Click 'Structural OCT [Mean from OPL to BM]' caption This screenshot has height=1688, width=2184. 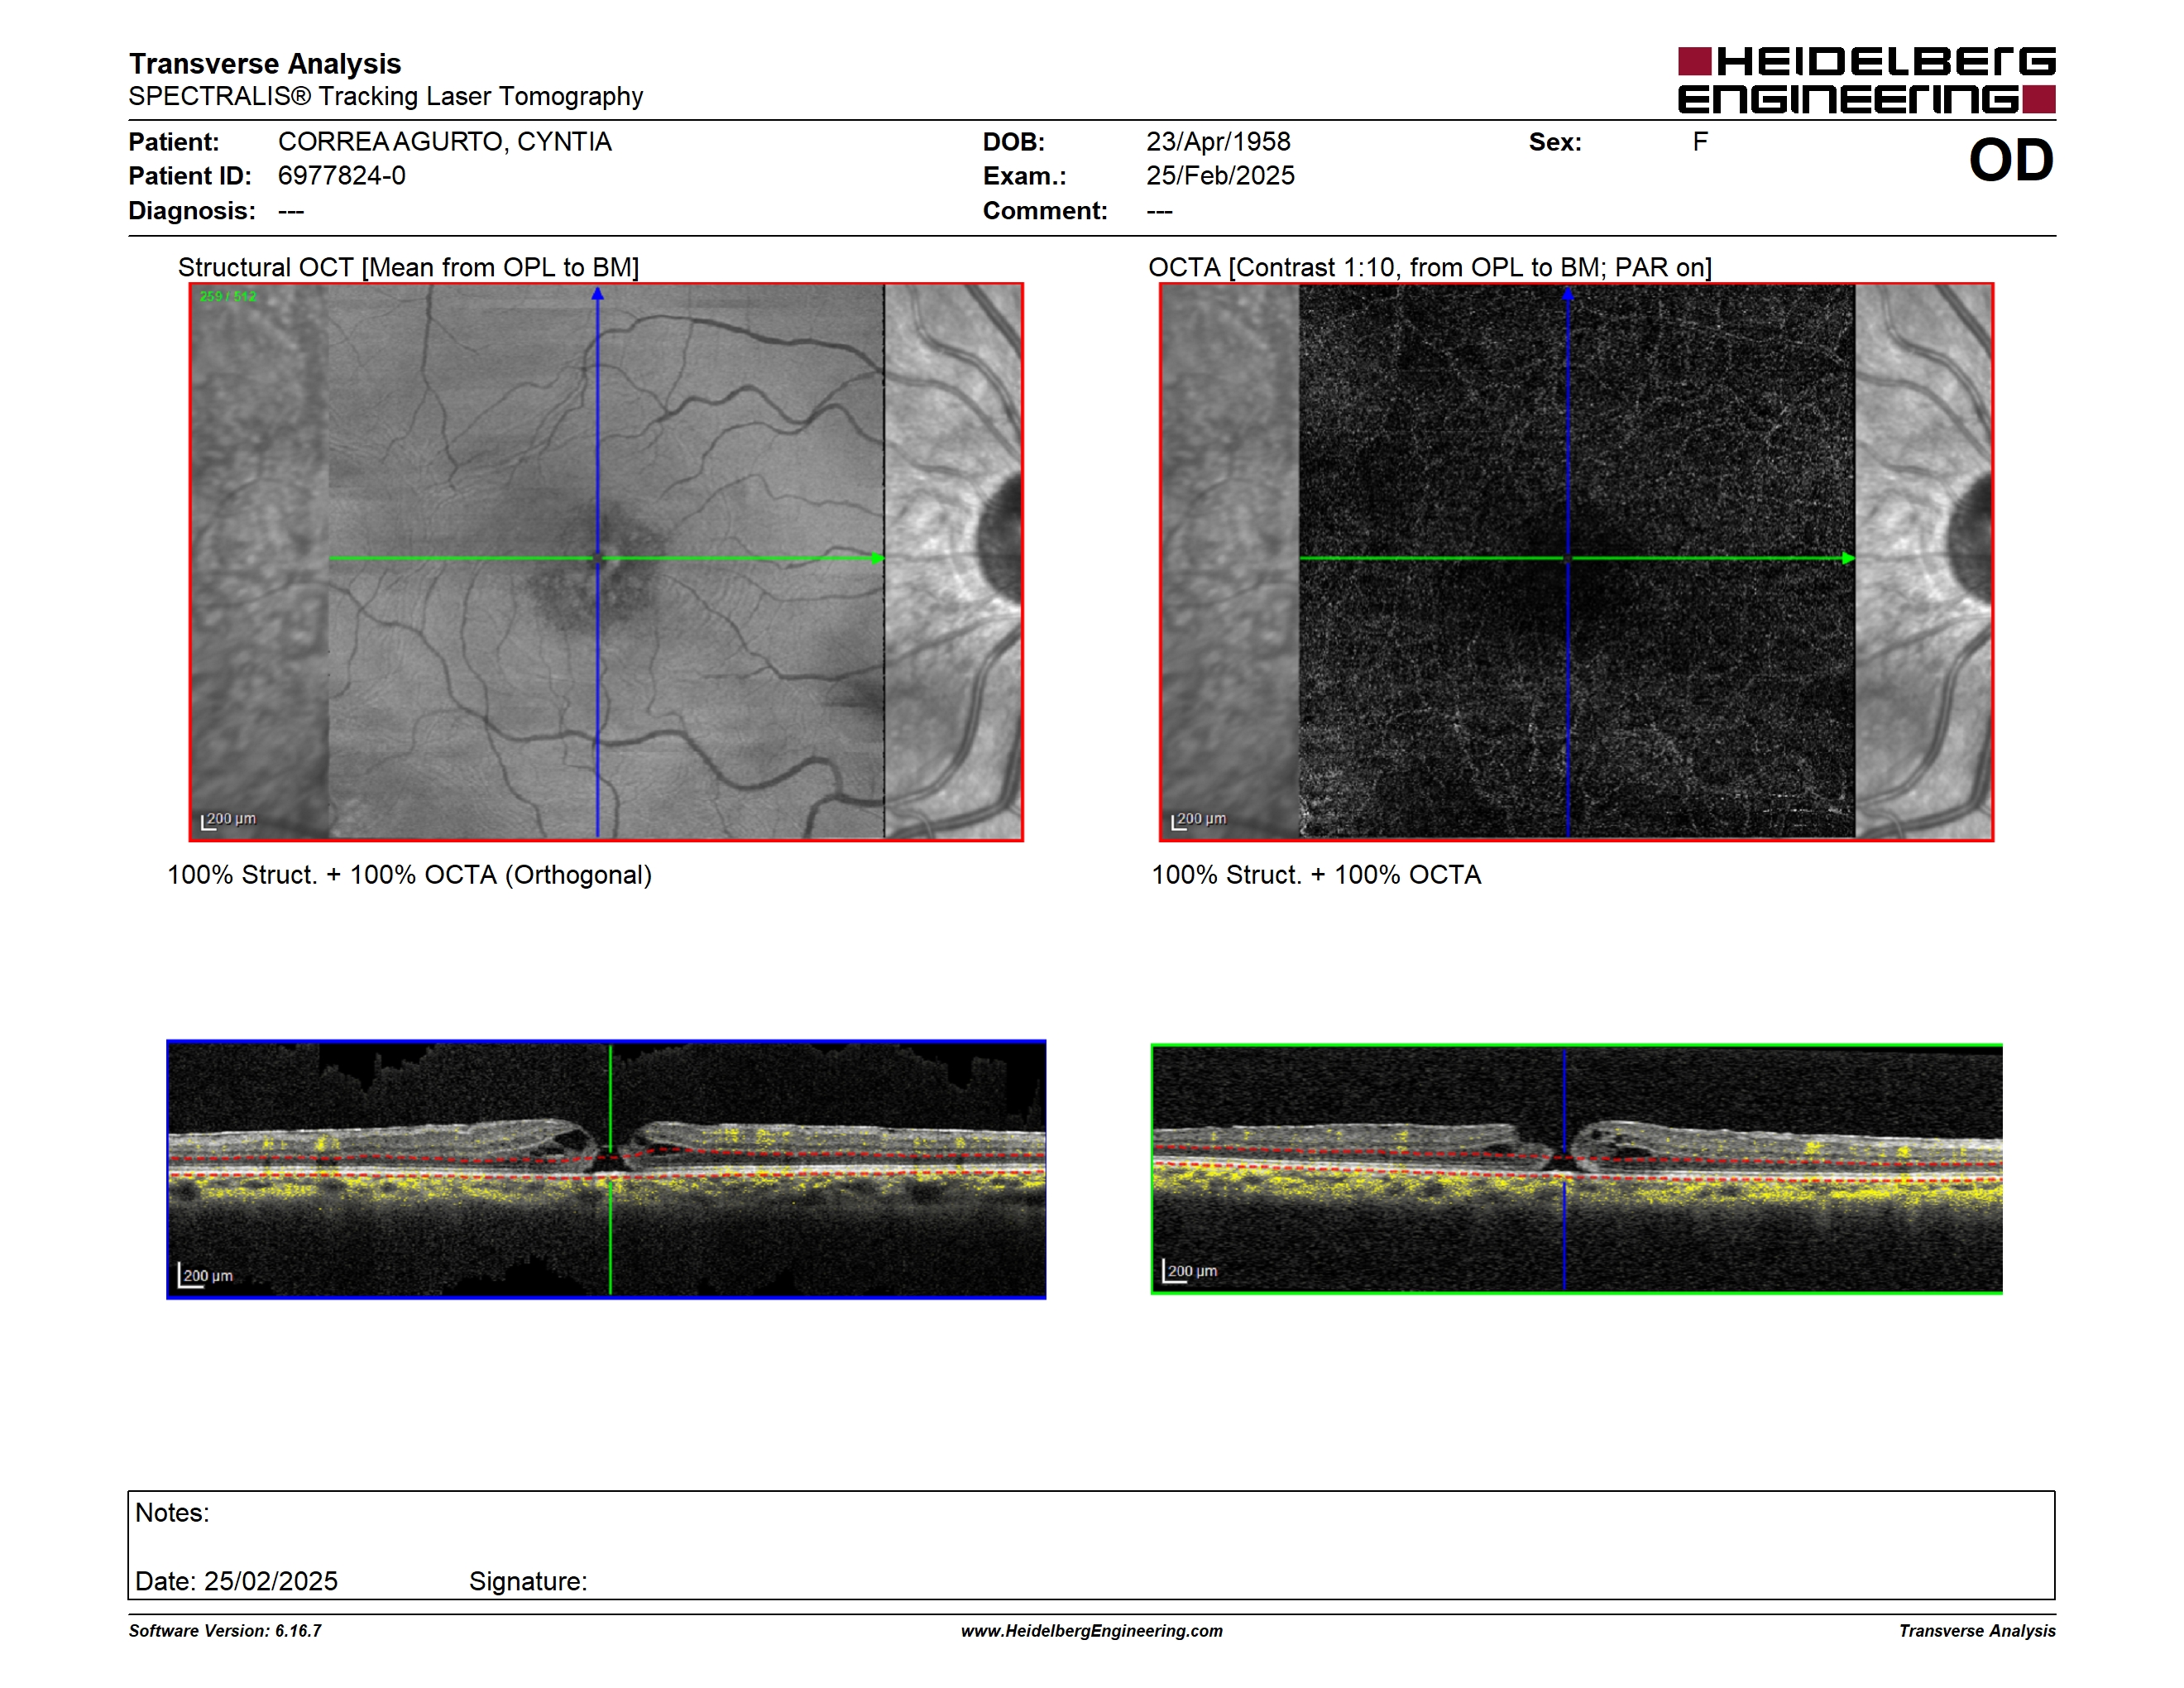click(408, 268)
